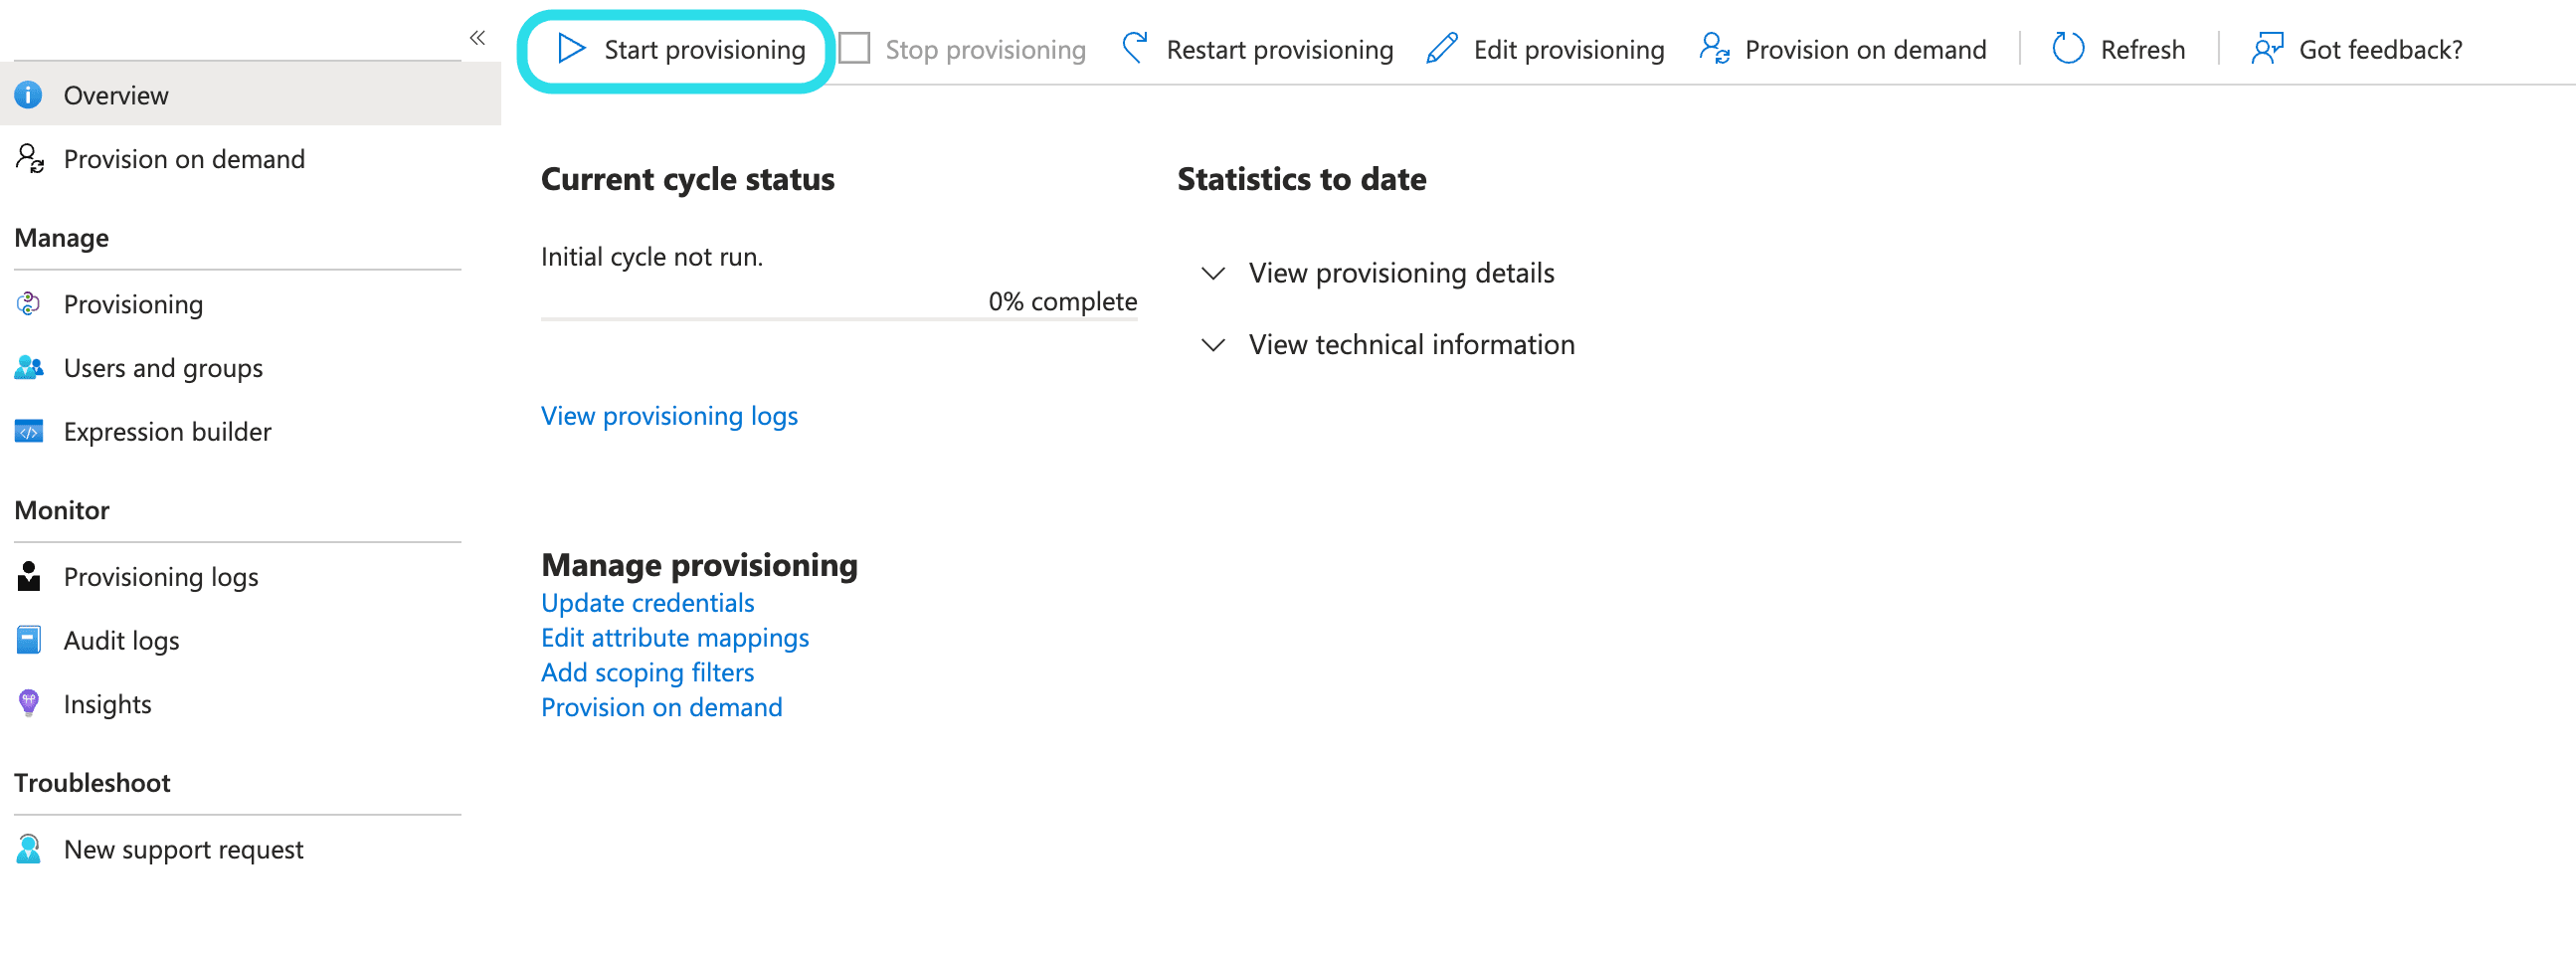2576x953 pixels.
Task: Select the Start provisioning play icon
Action: pyautogui.click(x=571, y=48)
